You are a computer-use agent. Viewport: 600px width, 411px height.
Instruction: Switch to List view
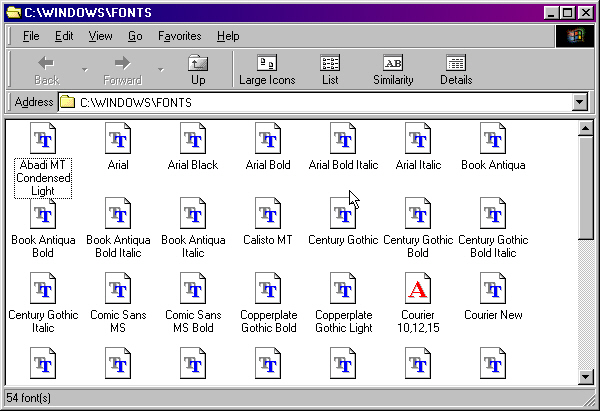click(x=330, y=70)
